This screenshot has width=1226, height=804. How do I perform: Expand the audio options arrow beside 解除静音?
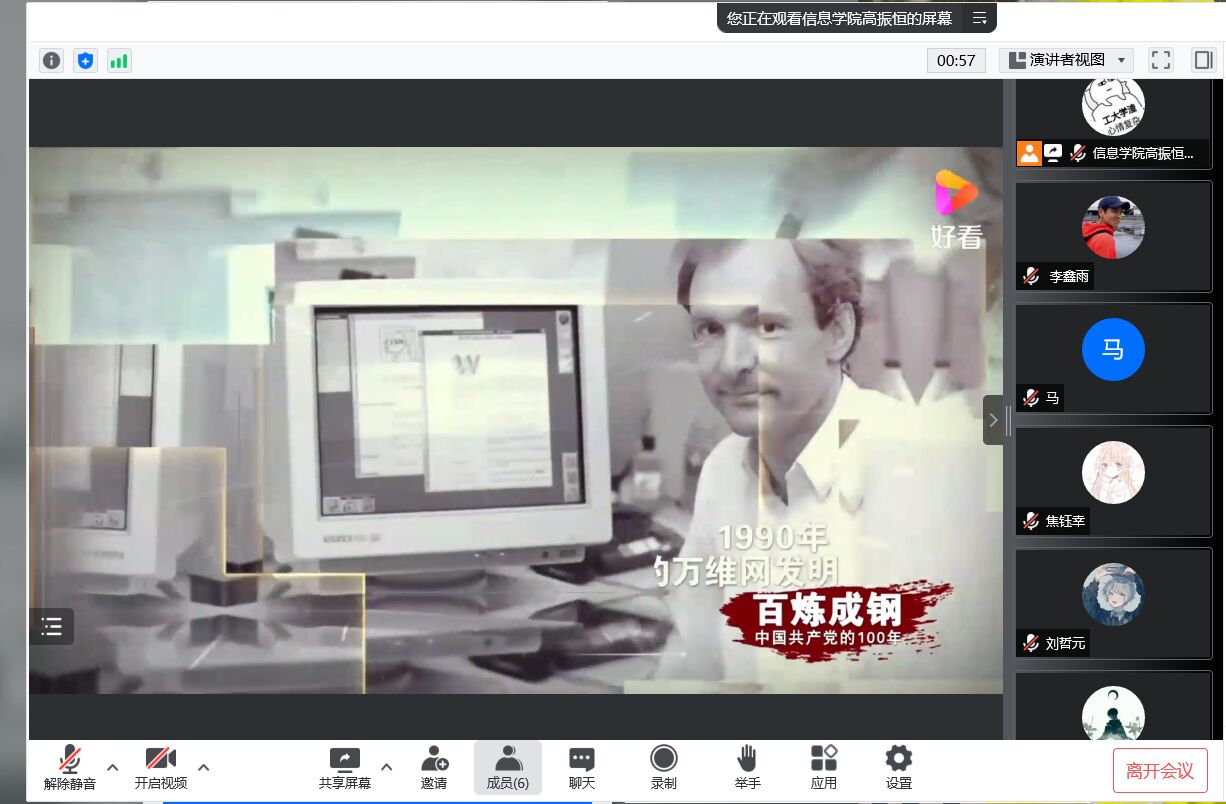point(113,768)
